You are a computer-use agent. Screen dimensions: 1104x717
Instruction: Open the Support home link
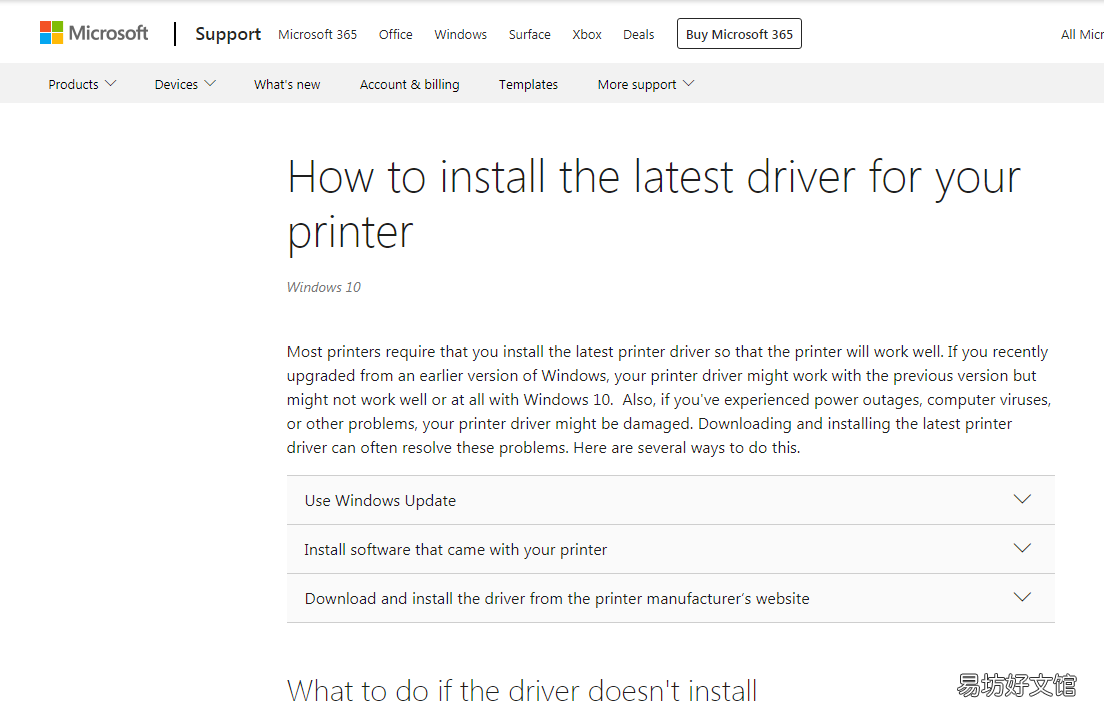coord(227,34)
